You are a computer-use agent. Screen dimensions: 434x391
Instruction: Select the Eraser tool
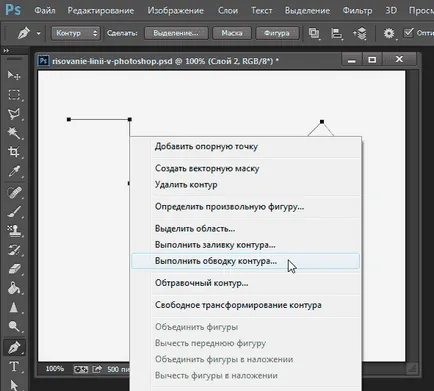14,269
